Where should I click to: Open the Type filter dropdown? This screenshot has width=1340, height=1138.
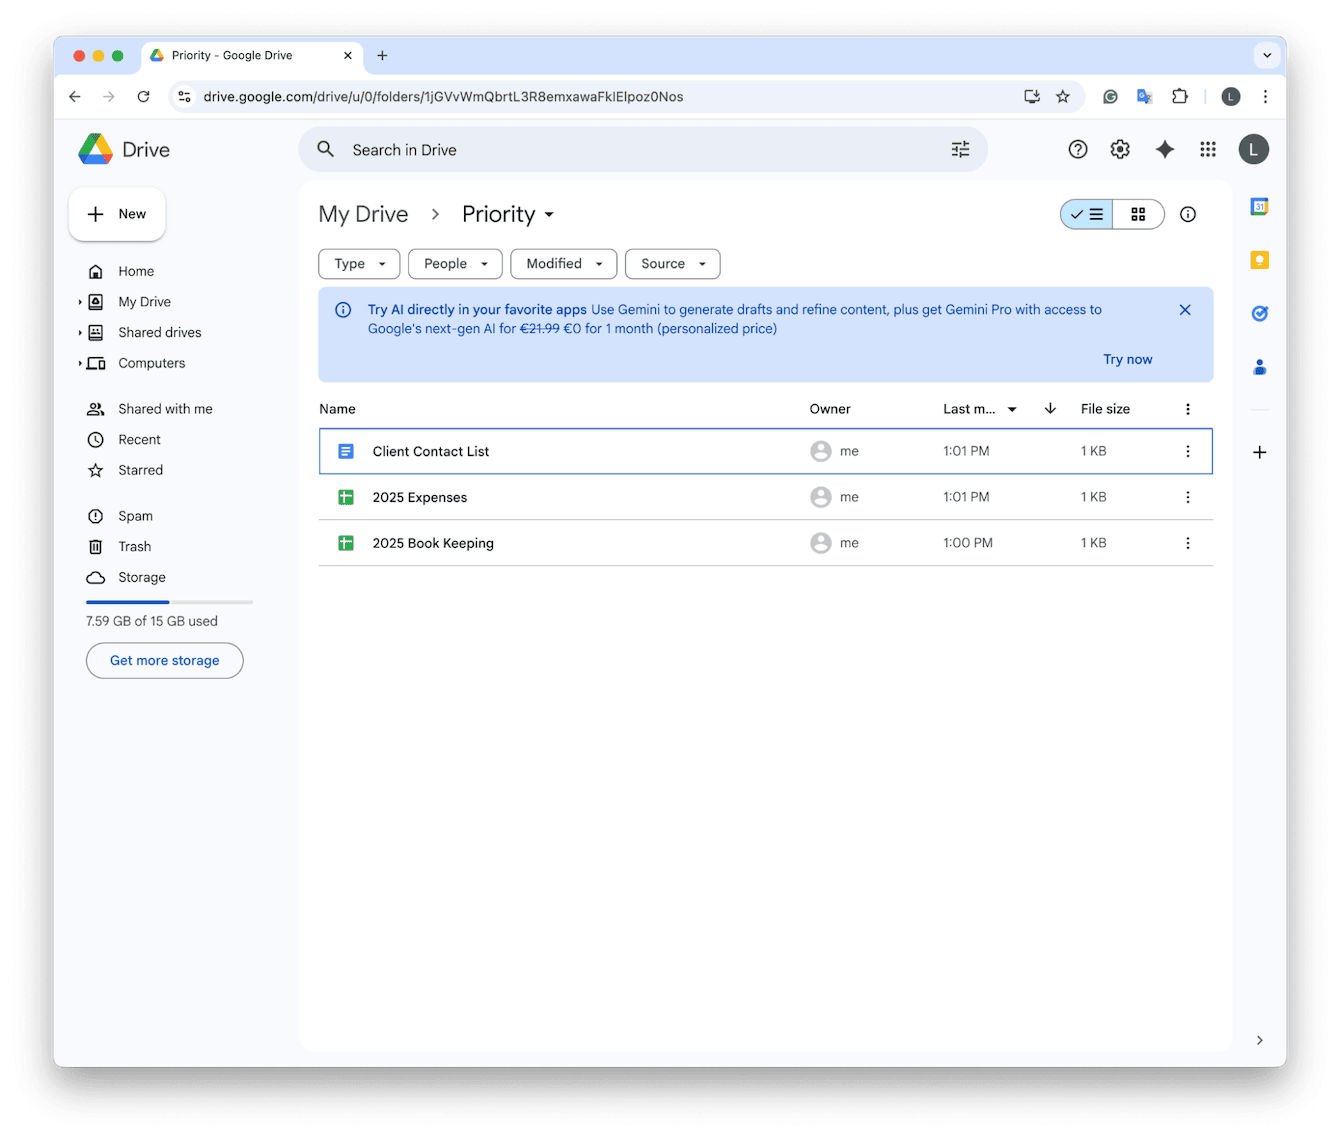(x=358, y=263)
